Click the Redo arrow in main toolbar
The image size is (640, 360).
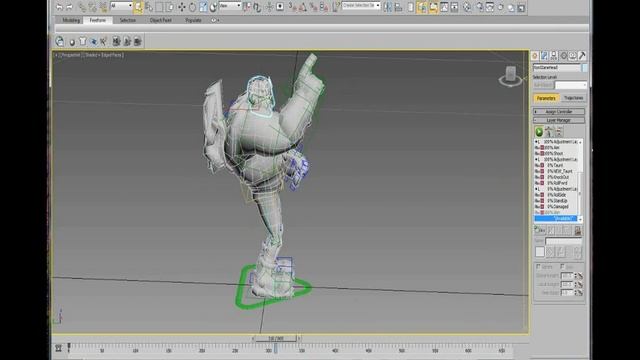(69, 7)
